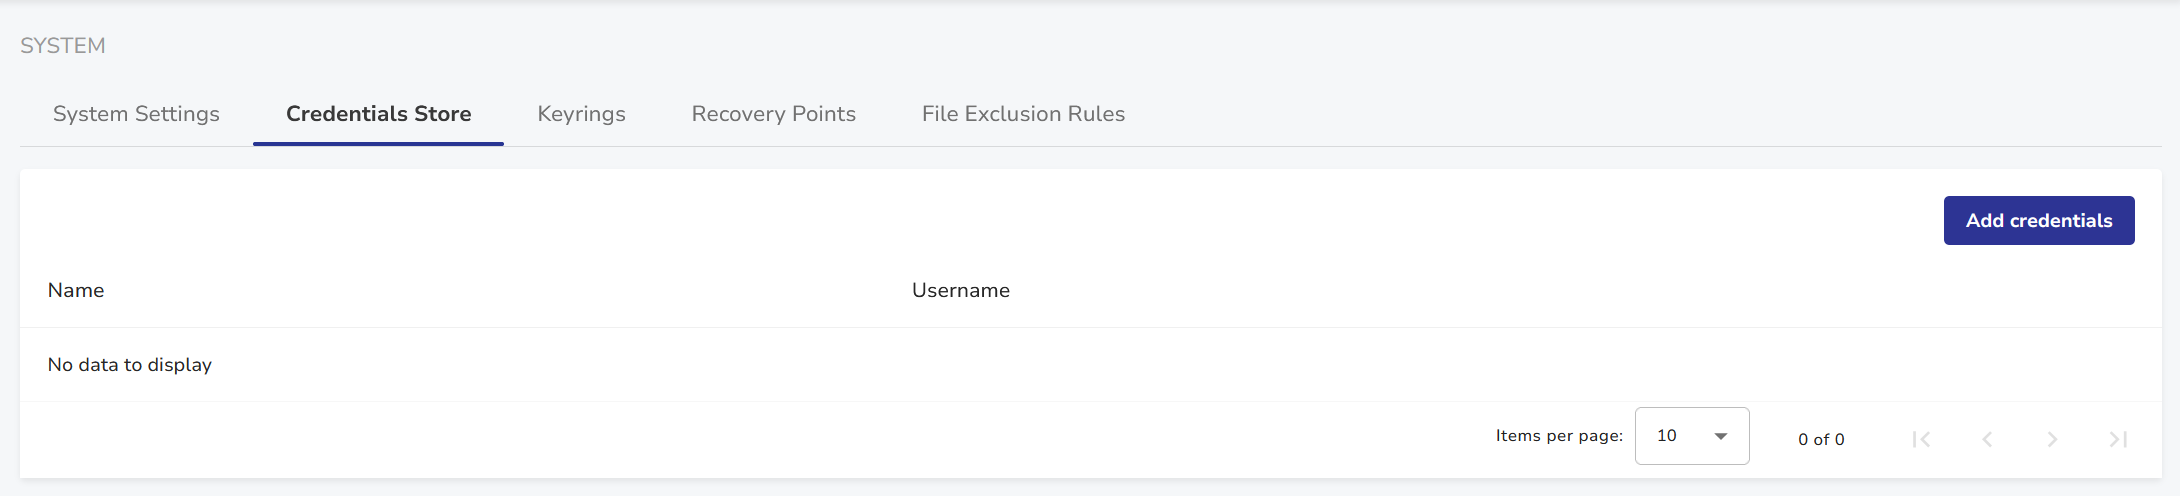Click the Add credentials button
This screenshot has width=2180, height=496.
pyautogui.click(x=2038, y=221)
